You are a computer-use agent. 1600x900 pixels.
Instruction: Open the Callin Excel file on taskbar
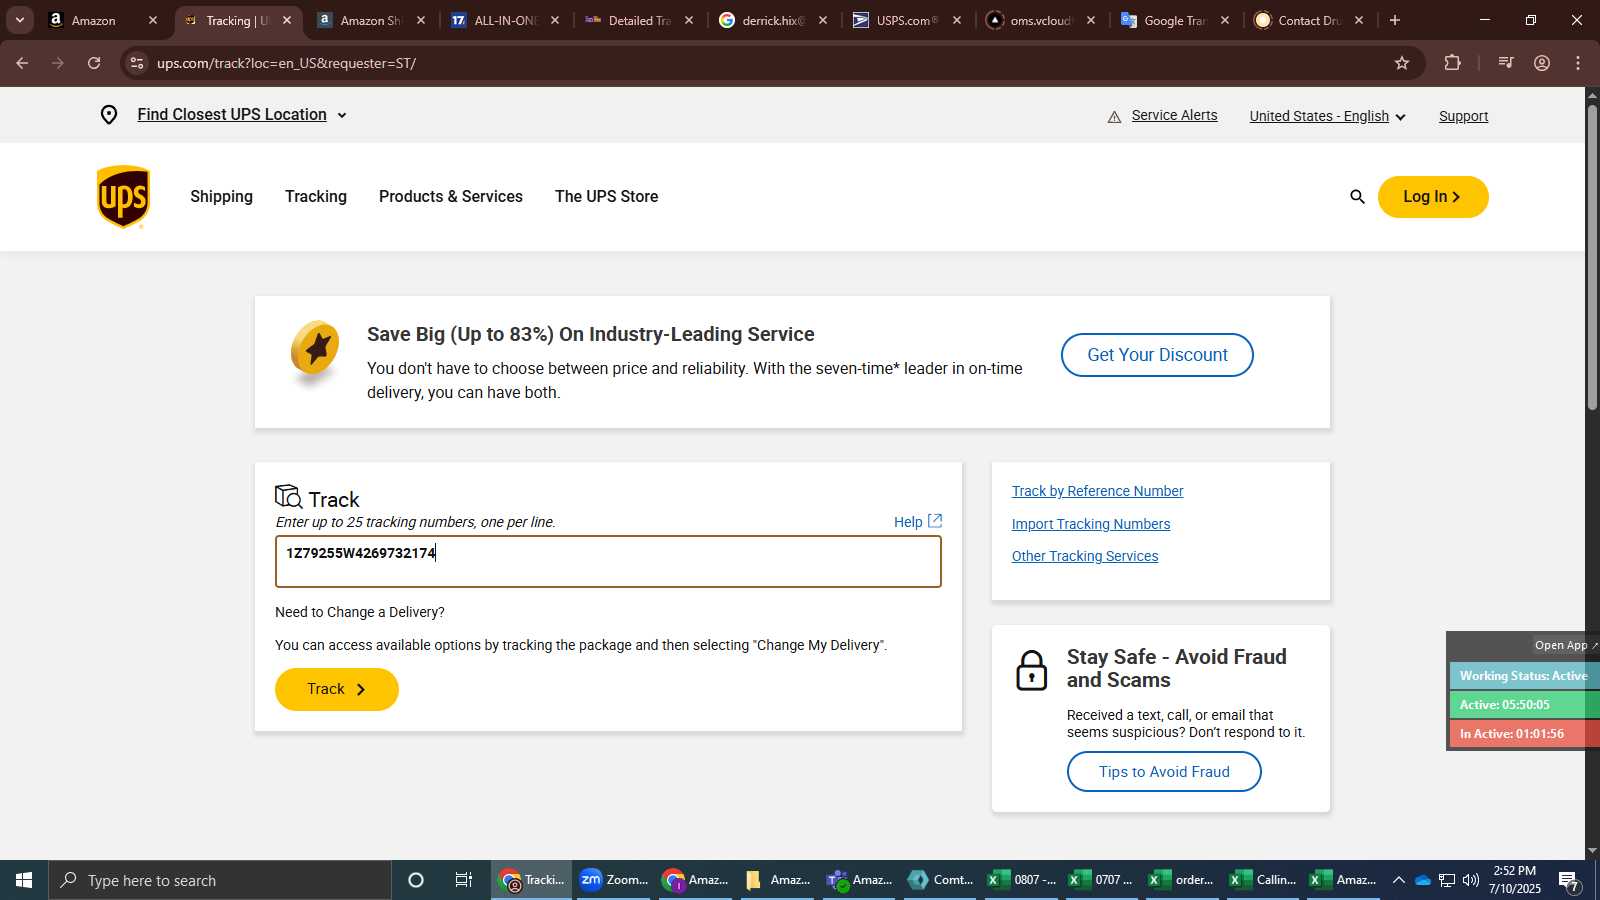(x=1262, y=880)
